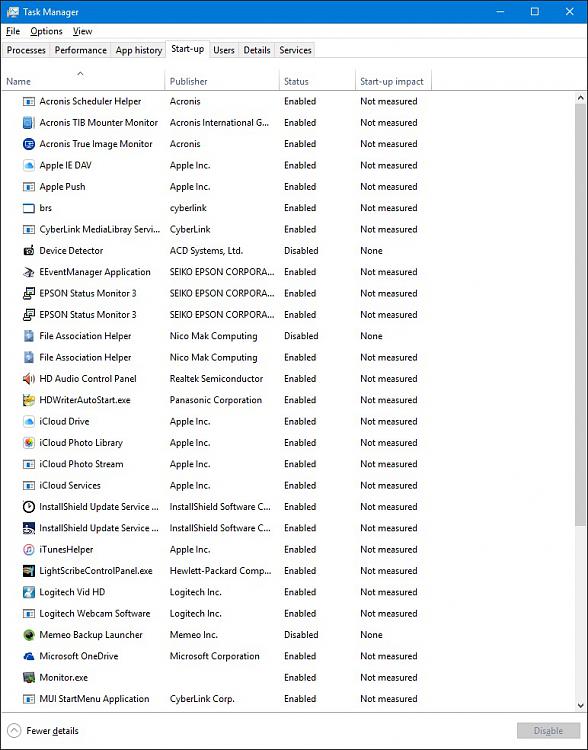Click the MUI StartMenu Application icon
This screenshot has width=588, height=750.
29,699
